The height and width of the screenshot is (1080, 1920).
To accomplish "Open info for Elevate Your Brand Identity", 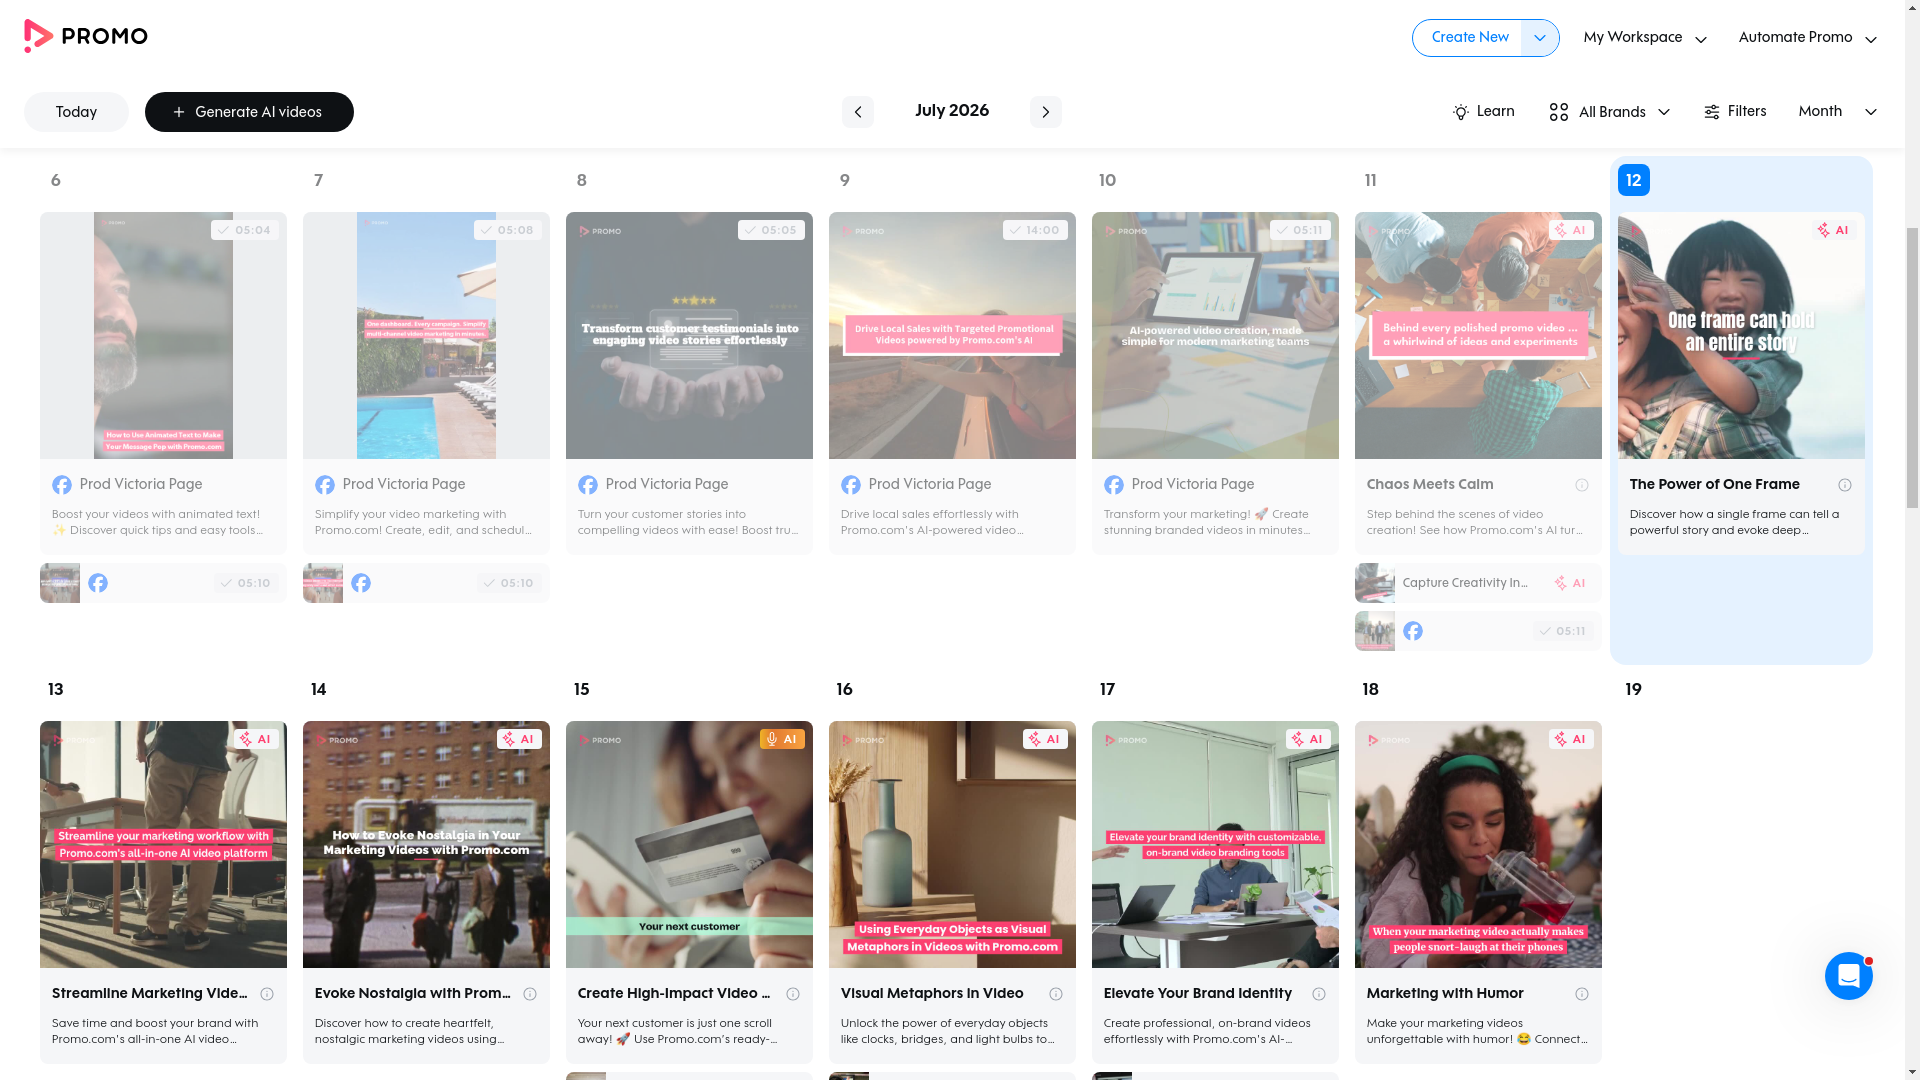I will click(x=1319, y=994).
